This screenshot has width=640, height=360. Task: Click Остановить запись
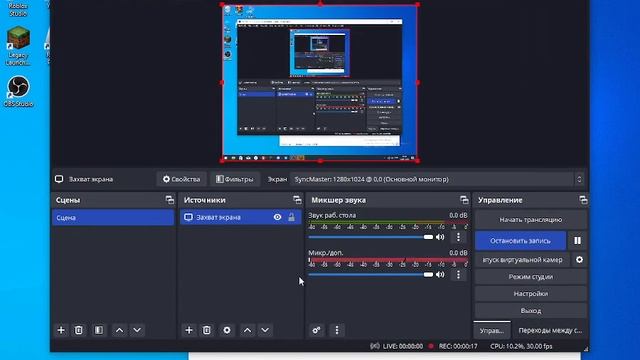click(520, 241)
